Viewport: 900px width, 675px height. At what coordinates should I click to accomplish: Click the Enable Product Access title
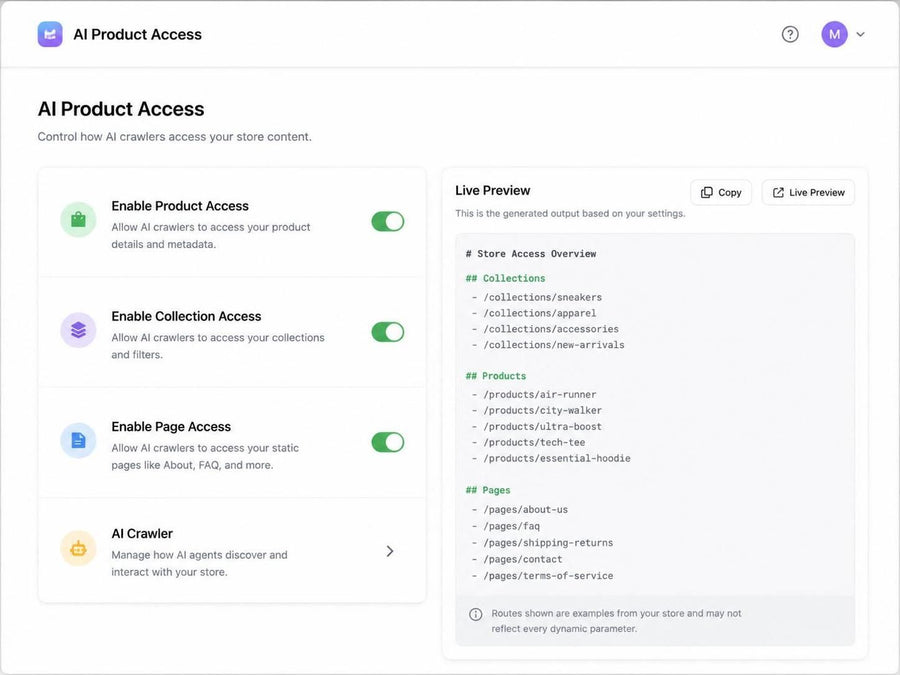point(180,206)
